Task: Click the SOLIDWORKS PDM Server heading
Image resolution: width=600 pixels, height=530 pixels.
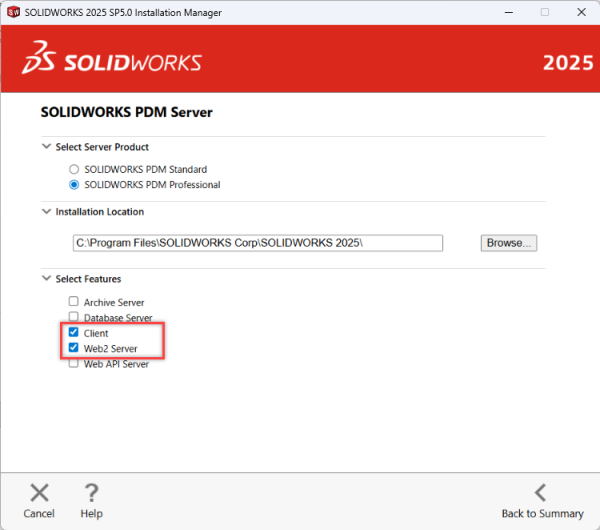Action: 126,112
